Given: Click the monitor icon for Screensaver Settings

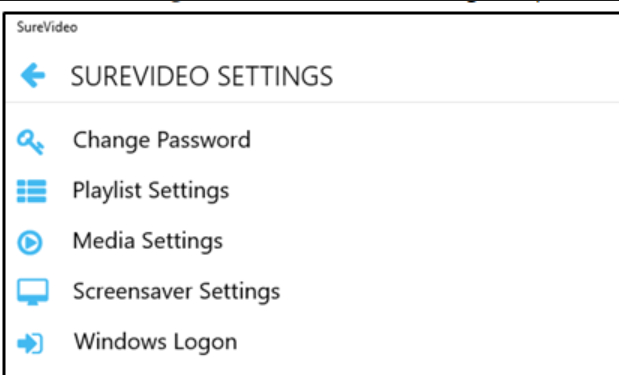Looking at the screenshot, I should [32, 292].
